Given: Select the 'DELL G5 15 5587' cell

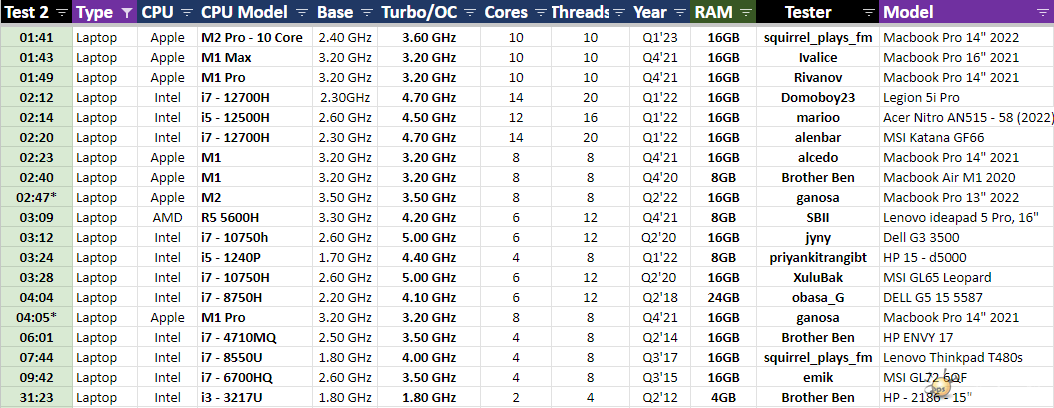Looking at the screenshot, I should [x=967, y=297].
